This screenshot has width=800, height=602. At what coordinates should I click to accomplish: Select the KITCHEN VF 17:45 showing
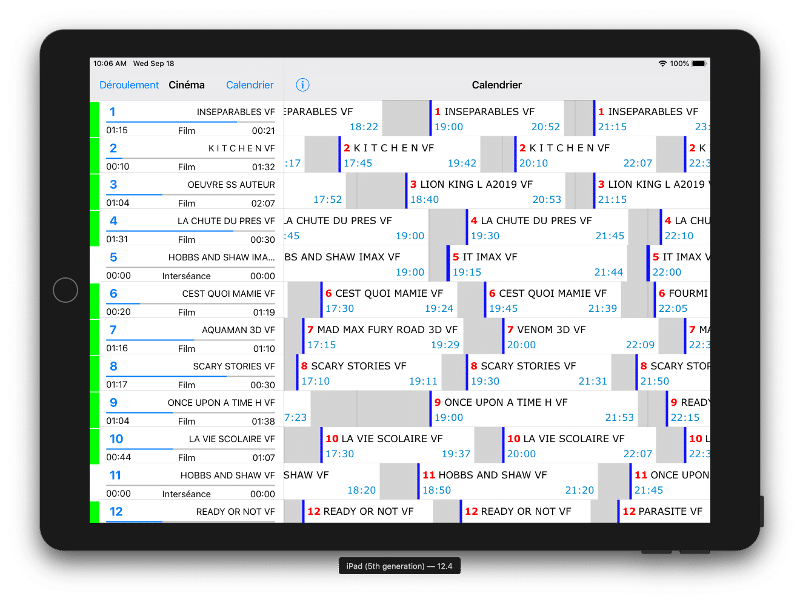[409, 155]
